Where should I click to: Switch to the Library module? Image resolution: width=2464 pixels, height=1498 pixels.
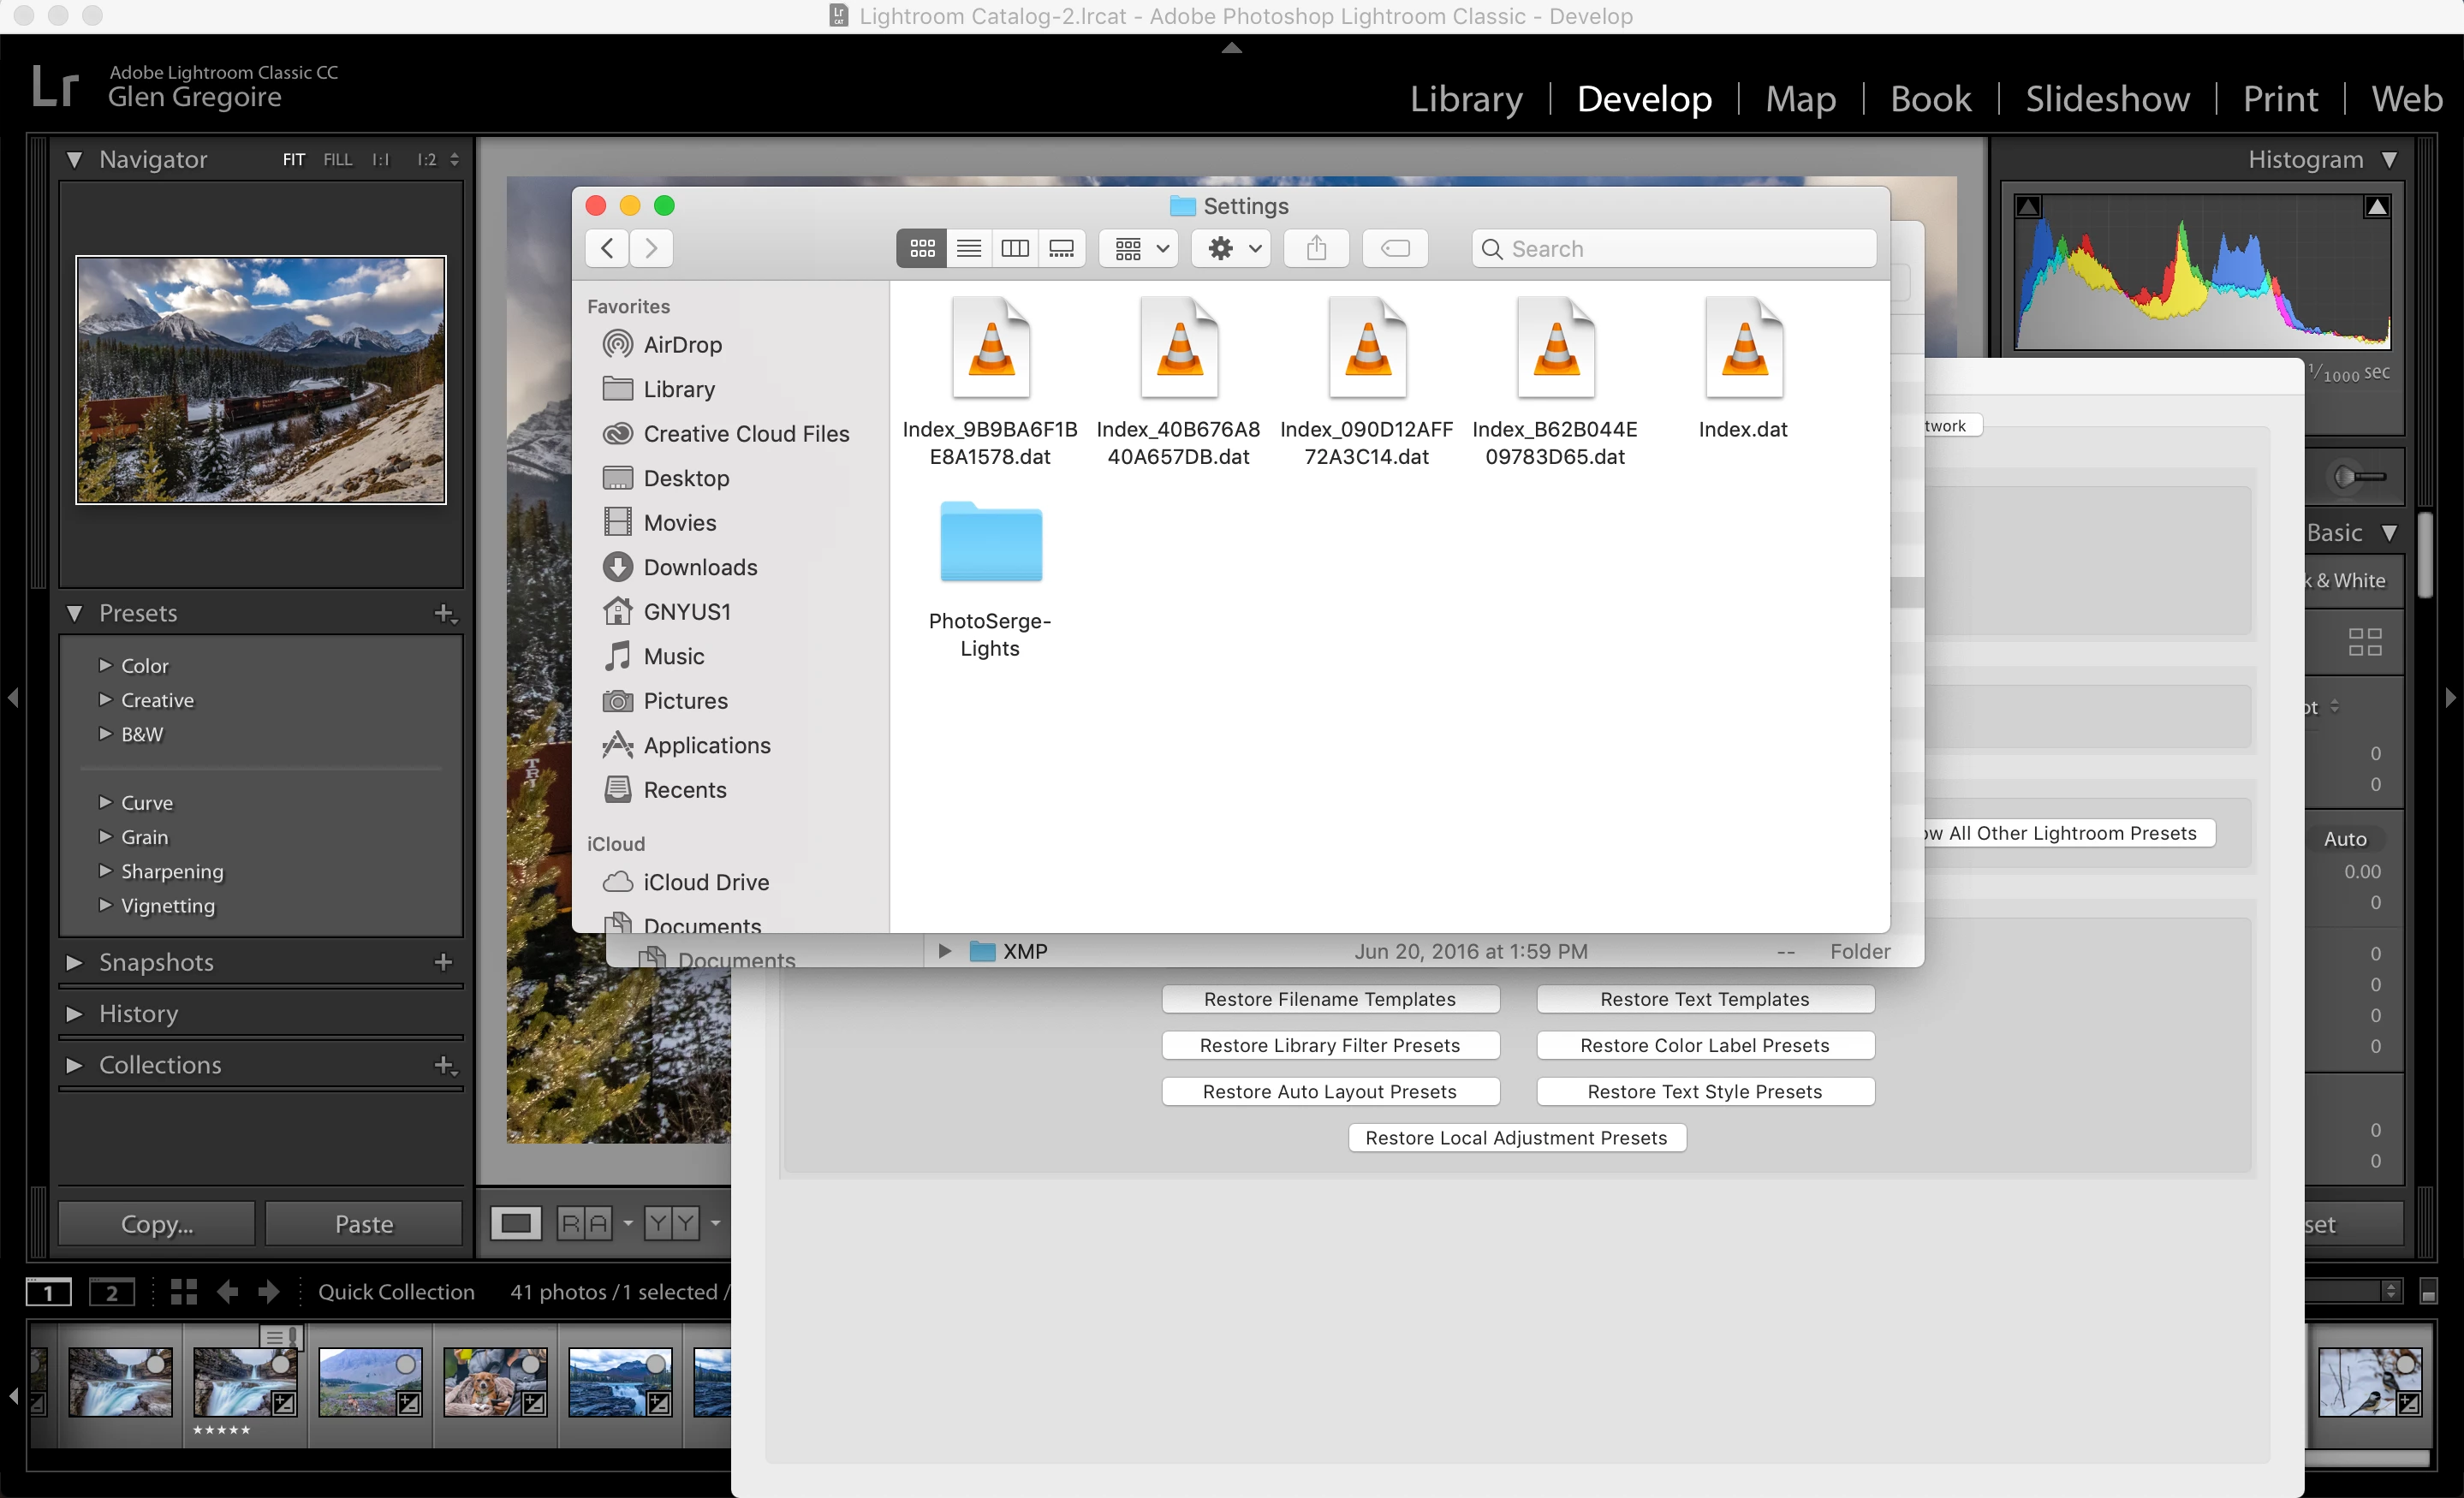point(1466,98)
